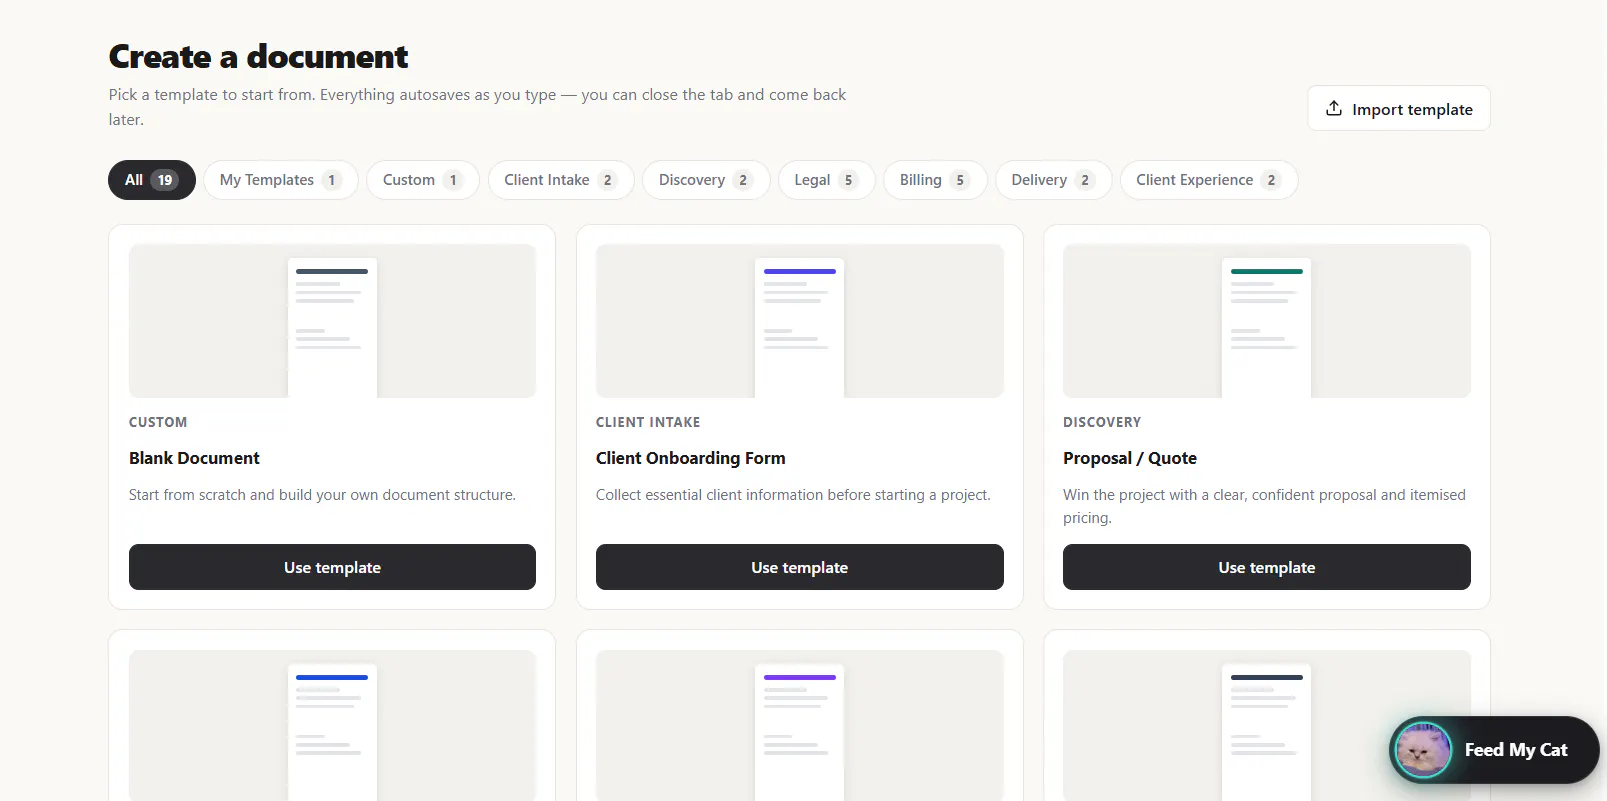Open the Blank Document preview thumbnail
Image resolution: width=1607 pixels, height=801 pixels.
[x=332, y=321]
